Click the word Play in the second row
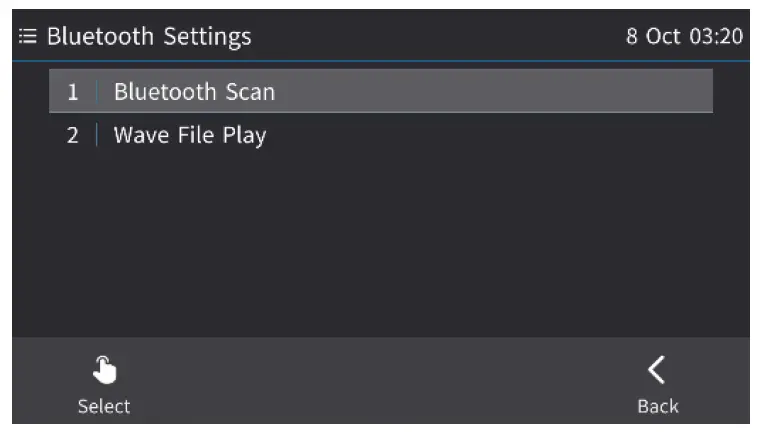Viewport: 759px width, 432px height. (x=244, y=135)
